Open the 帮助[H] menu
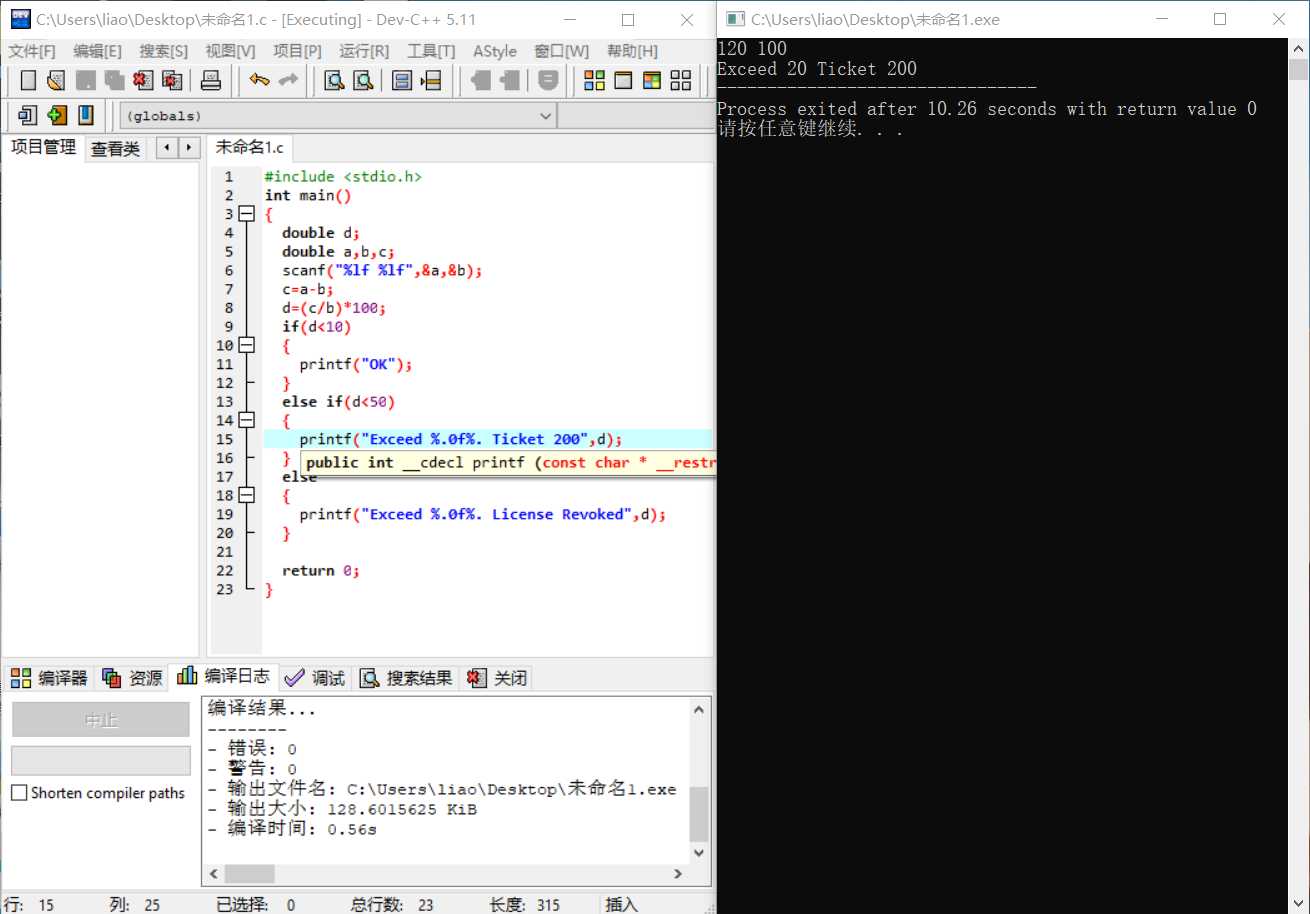 tap(632, 51)
